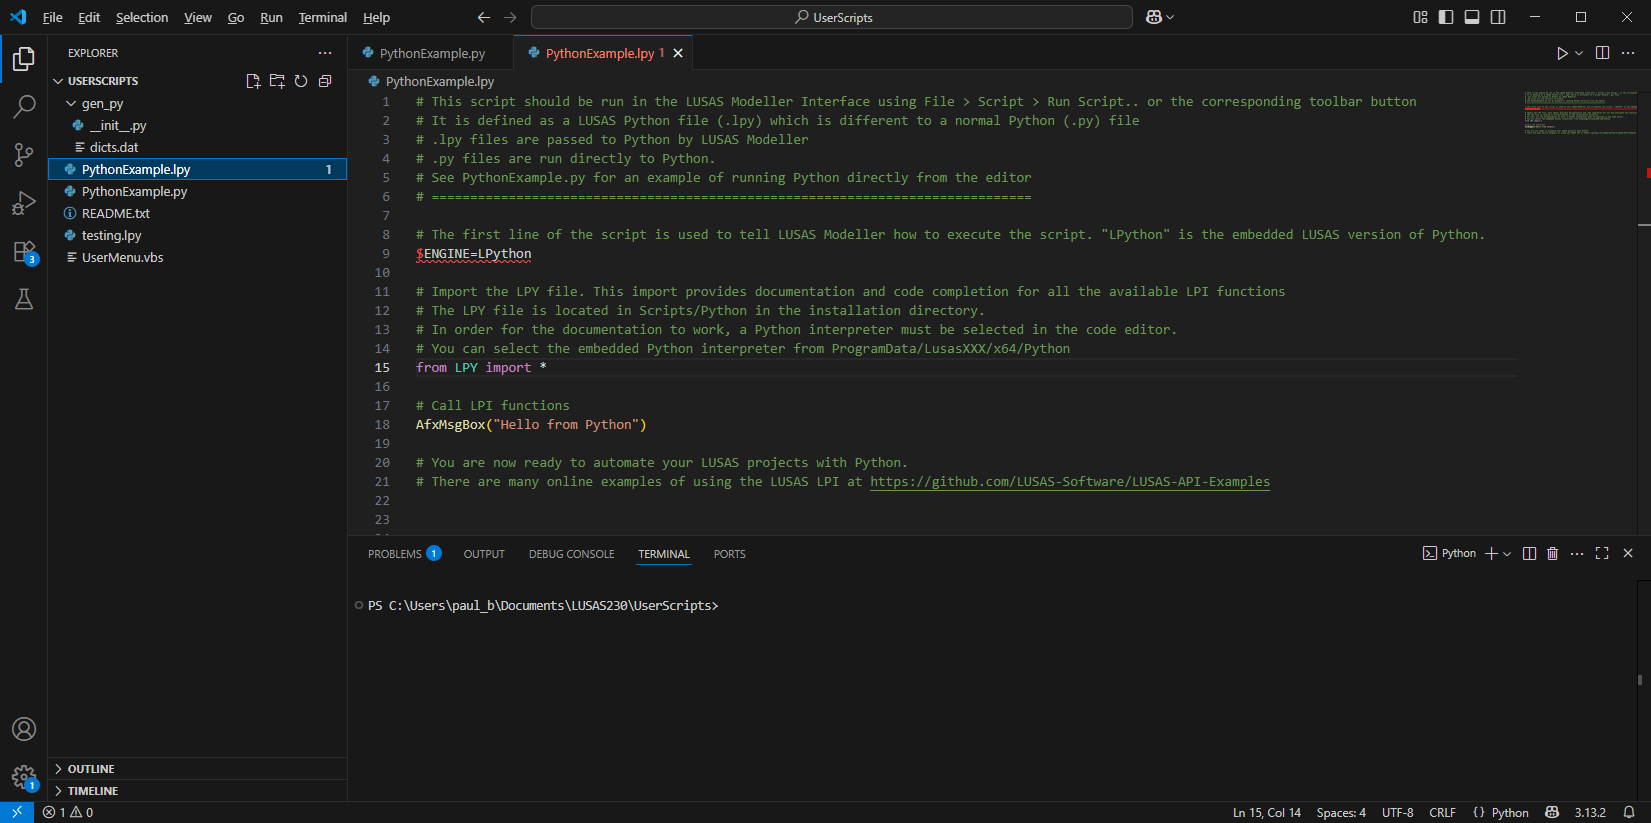The width and height of the screenshot is (1651, 823).
Task: Open the Terminal menu
Action: coord(322,17)
